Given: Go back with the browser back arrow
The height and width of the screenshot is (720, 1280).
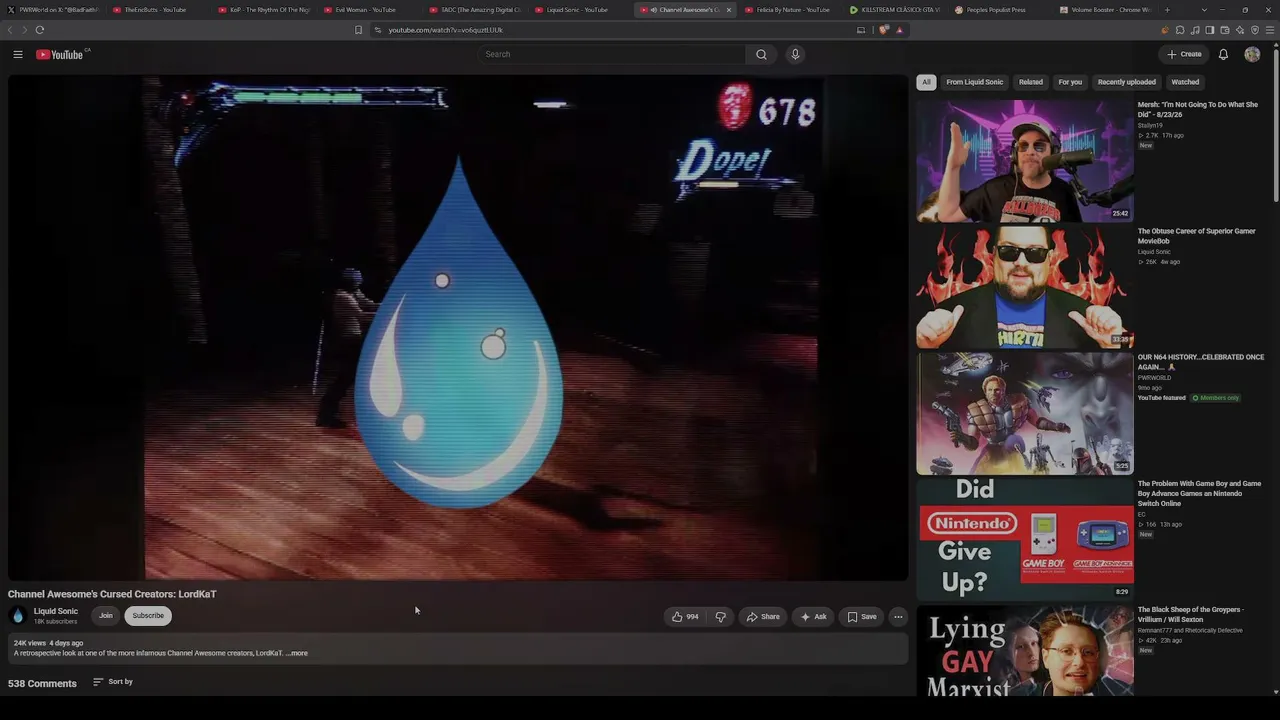Looking at the screenshot, I should point(11,30).
